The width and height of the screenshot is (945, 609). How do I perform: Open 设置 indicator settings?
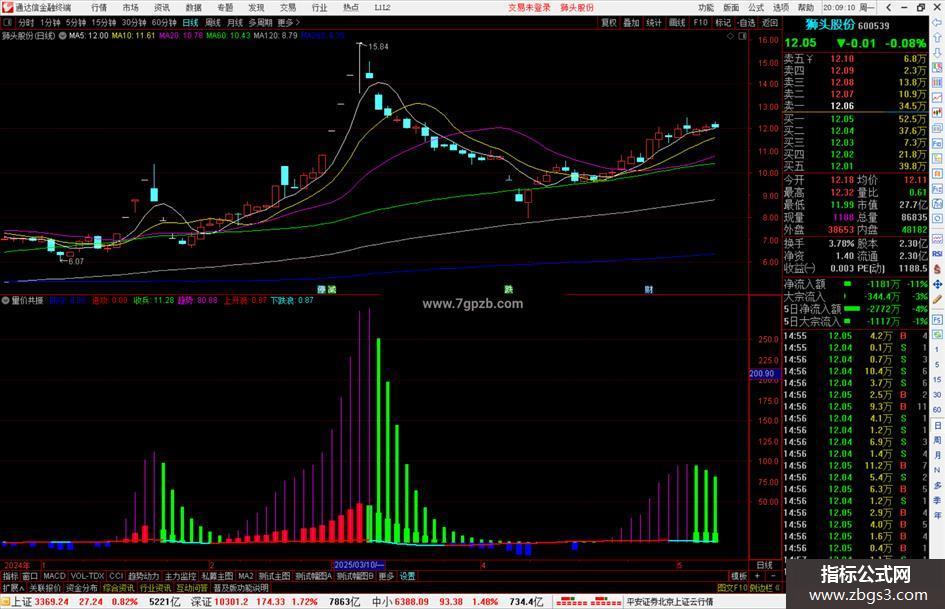(407, 576)
